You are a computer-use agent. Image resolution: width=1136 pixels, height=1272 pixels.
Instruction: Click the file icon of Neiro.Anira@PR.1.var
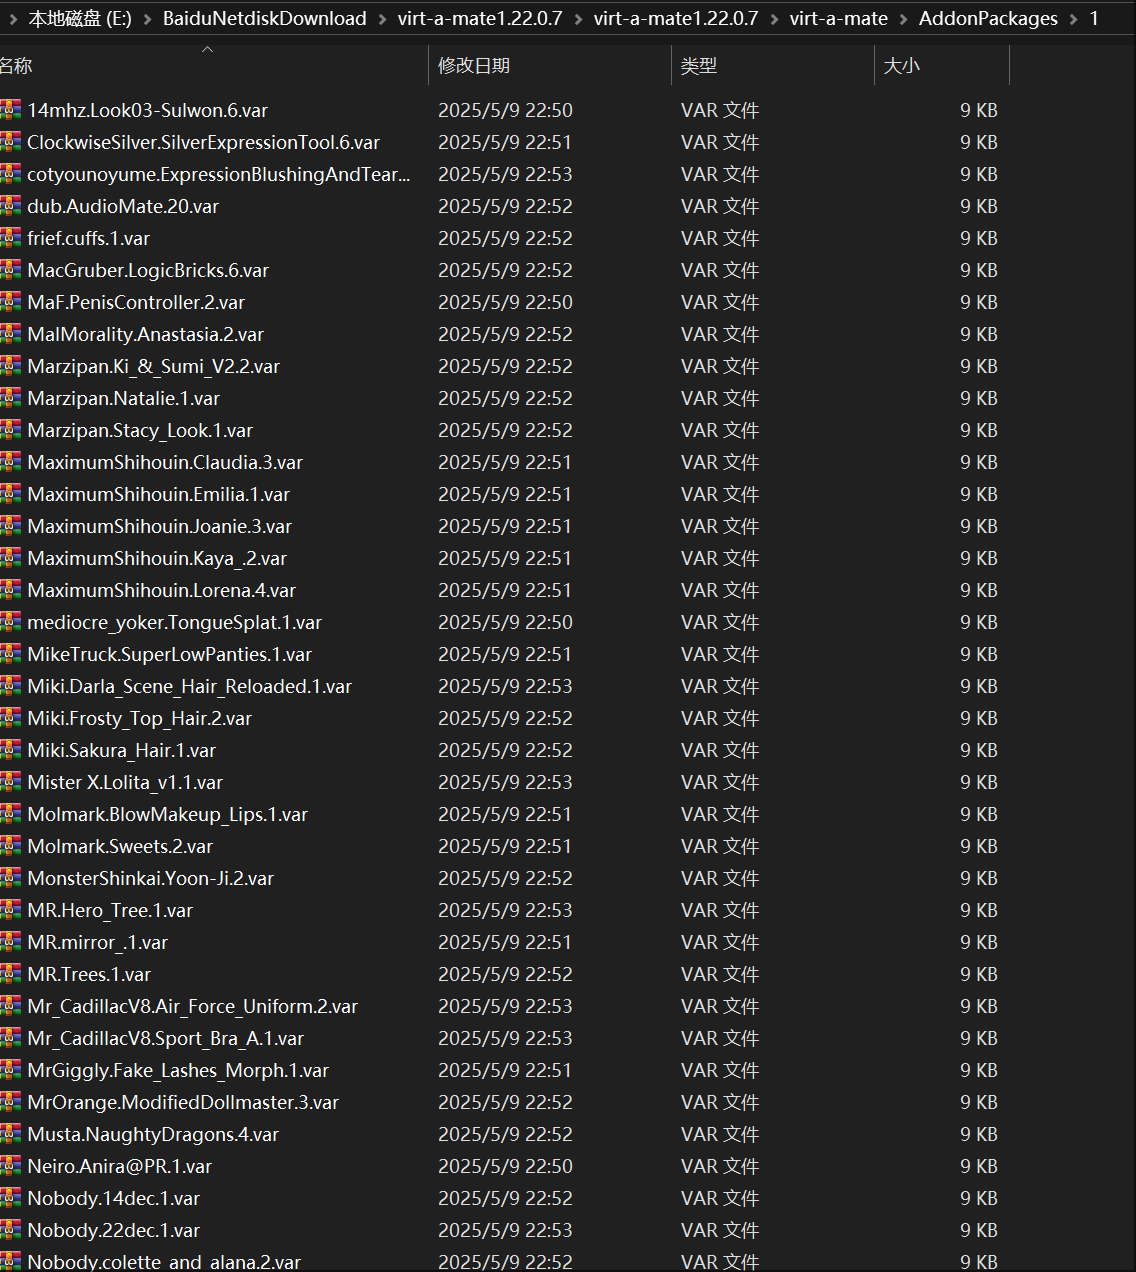click(10, 1166)
